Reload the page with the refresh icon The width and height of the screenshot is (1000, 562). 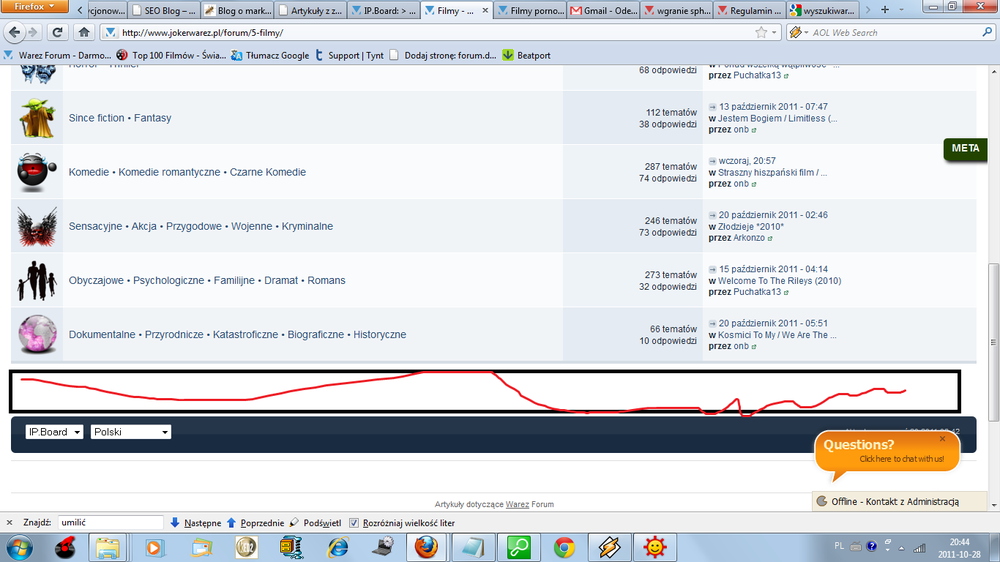coord(57,32)
